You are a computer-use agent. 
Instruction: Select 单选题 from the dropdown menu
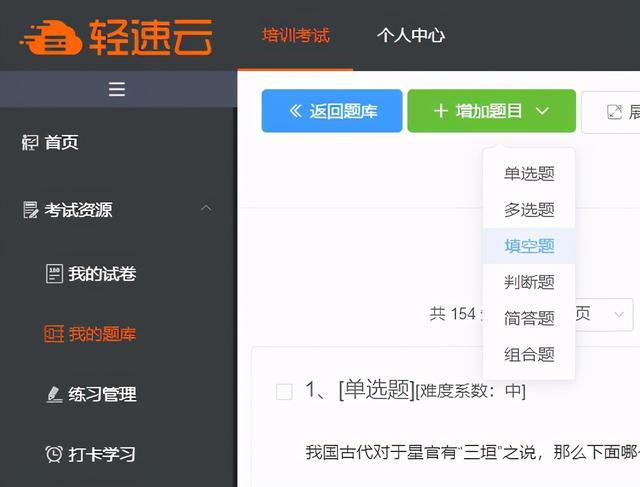529,174
